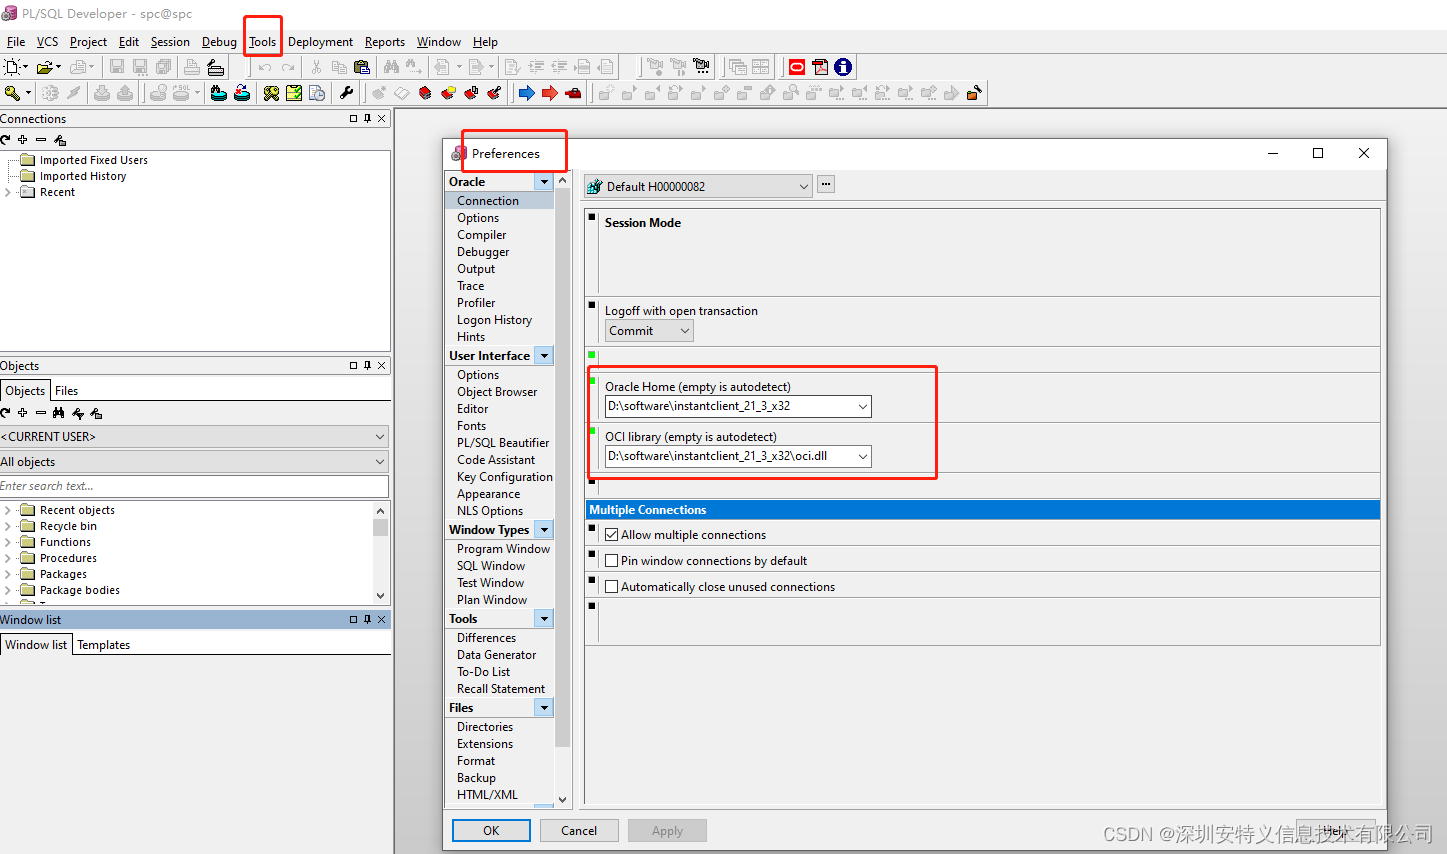Open the Logoff Commit dropdown
Screen dimensions: 1447x854
click(x=649, y=331)
